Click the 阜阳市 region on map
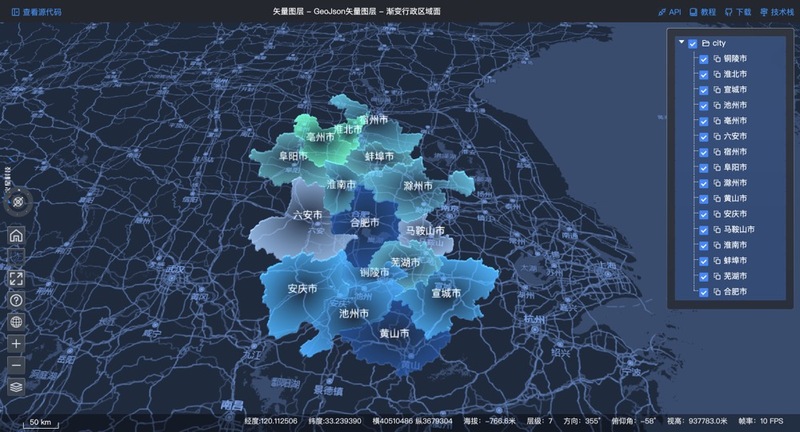 293,156
